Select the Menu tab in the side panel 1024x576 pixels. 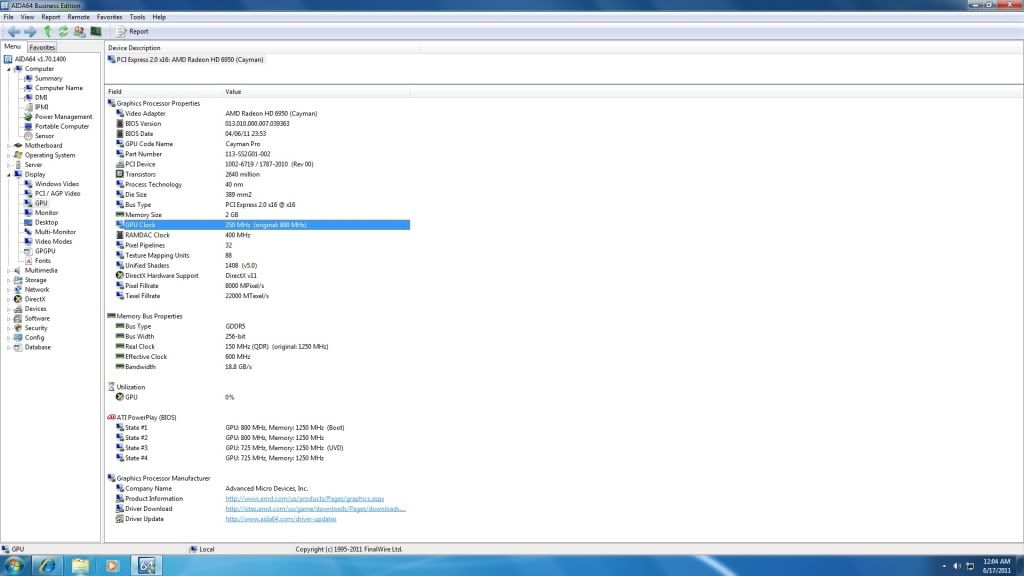tap(12, 46)
